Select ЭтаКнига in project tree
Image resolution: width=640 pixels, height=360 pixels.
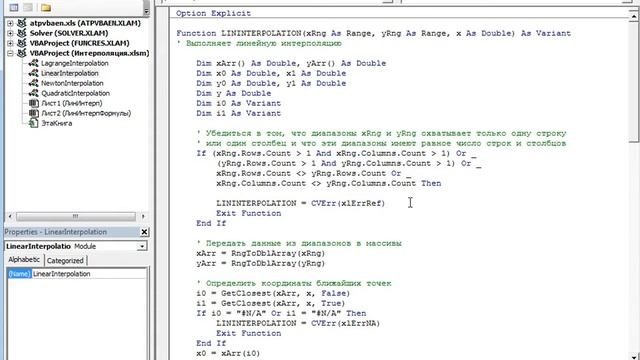57,123
